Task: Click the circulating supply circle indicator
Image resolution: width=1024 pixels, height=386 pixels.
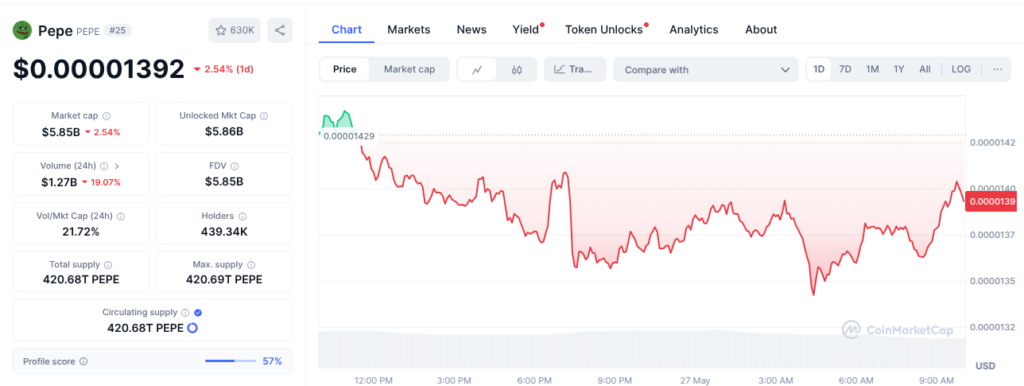Action: pos(192,328)
